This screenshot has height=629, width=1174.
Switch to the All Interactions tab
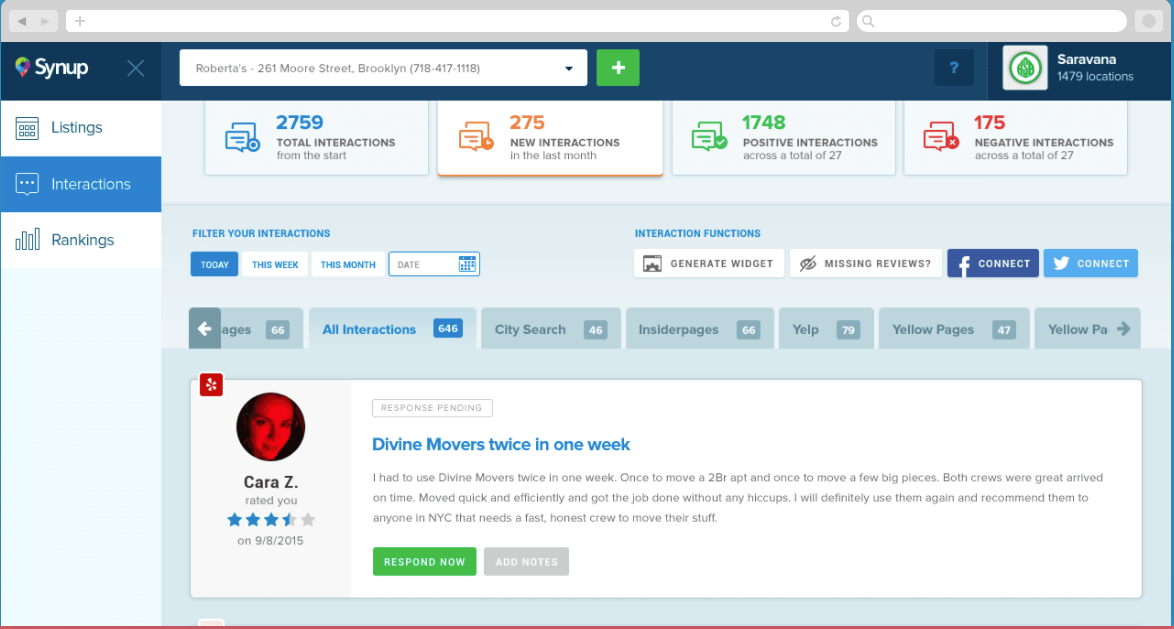click(x=392, y=328)
